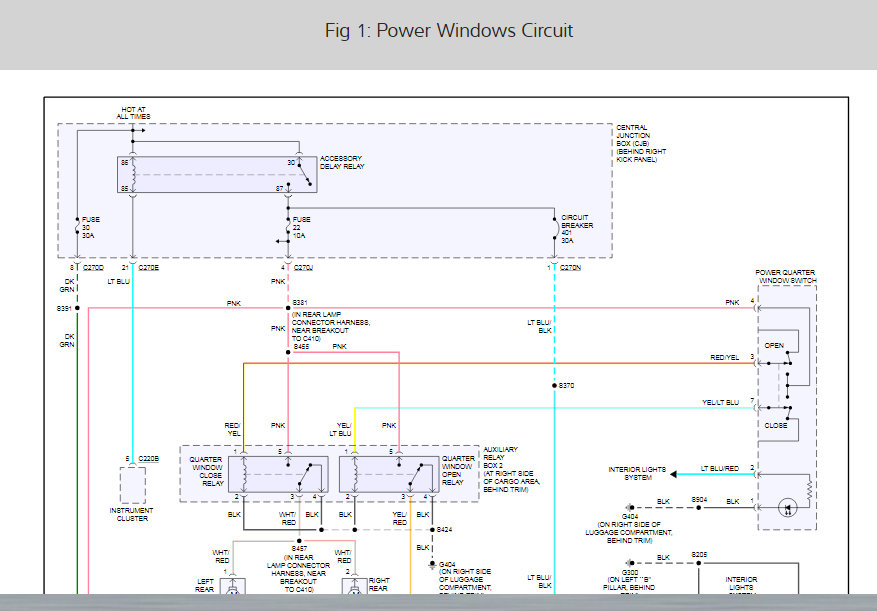
Task: Click the 'CIRCUIT BREAKER 401 30A' label
Action: 577,229
